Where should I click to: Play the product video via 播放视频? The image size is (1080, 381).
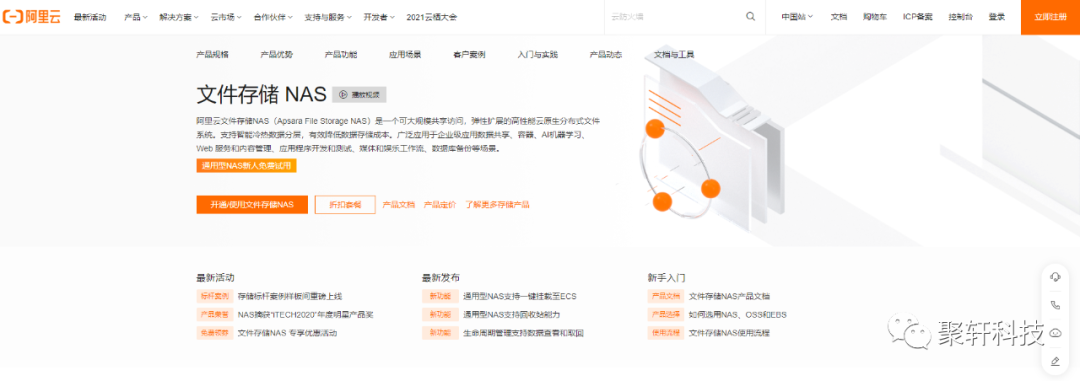pos(359,94)
